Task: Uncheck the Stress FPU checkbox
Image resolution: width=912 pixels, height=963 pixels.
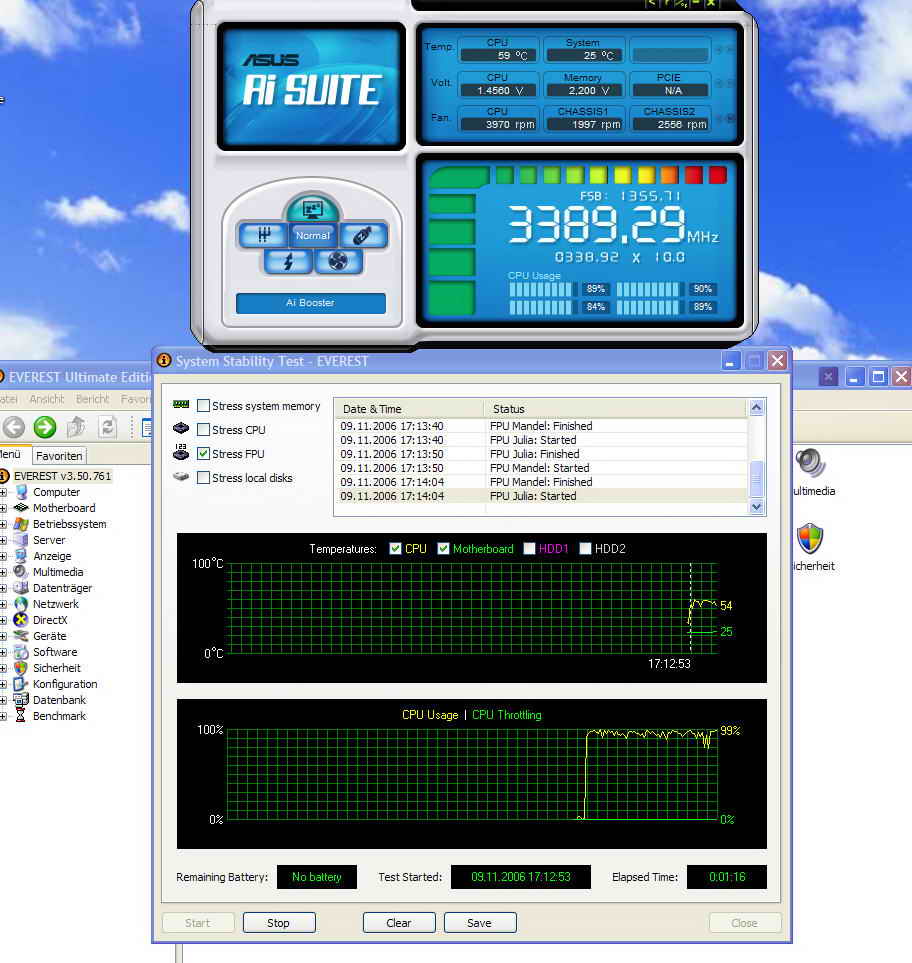Action: 203,454
